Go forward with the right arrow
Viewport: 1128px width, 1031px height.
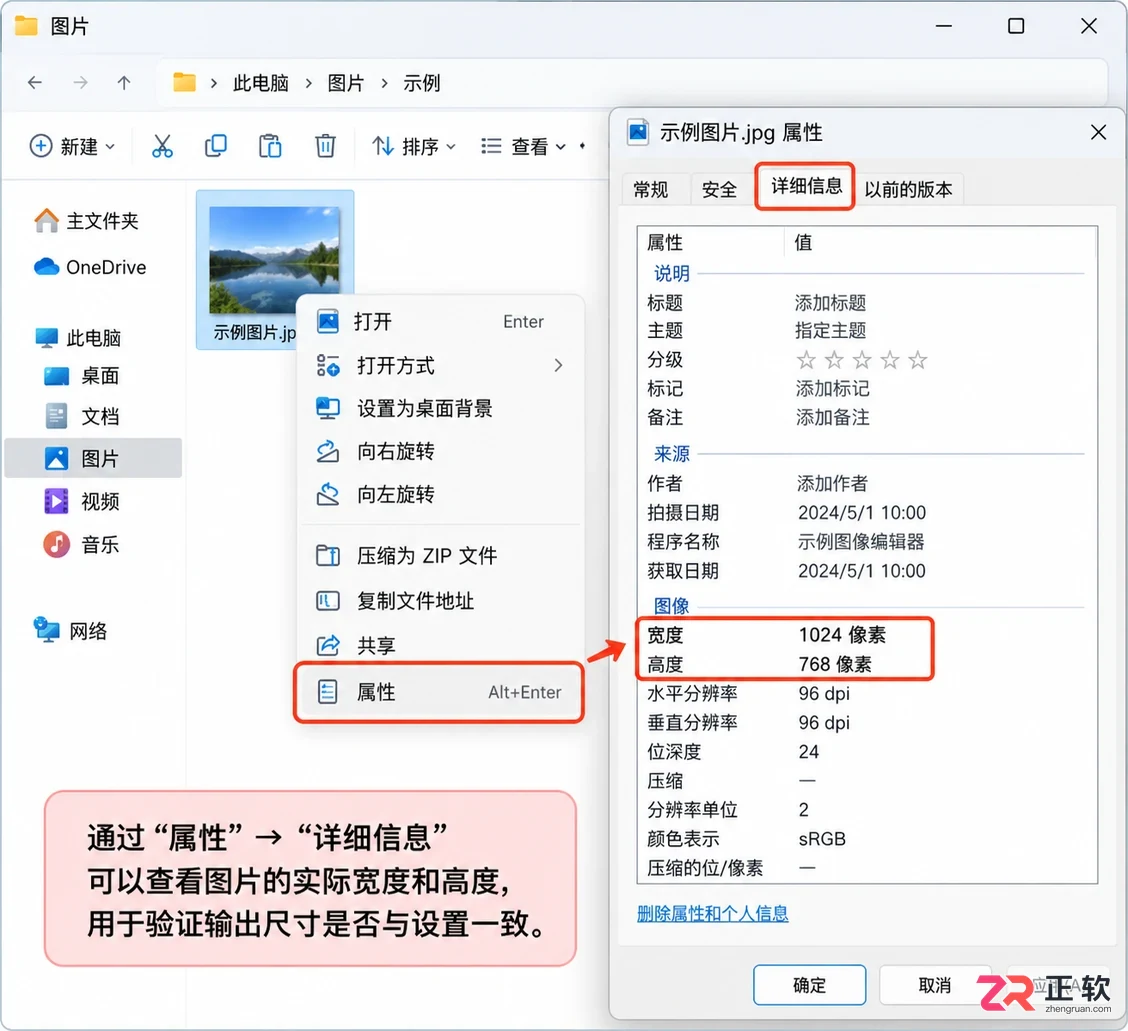tap(80, 83)
